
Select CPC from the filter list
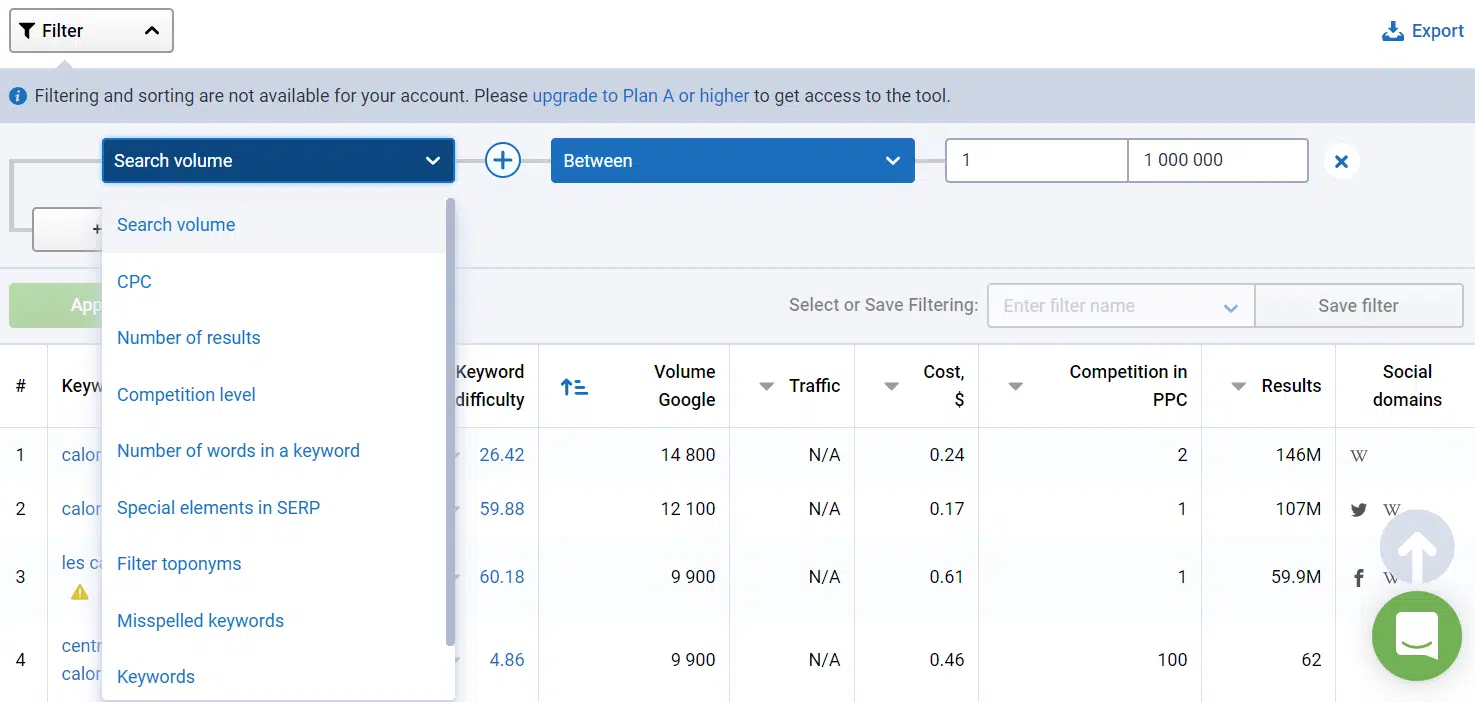click(134, 282)
